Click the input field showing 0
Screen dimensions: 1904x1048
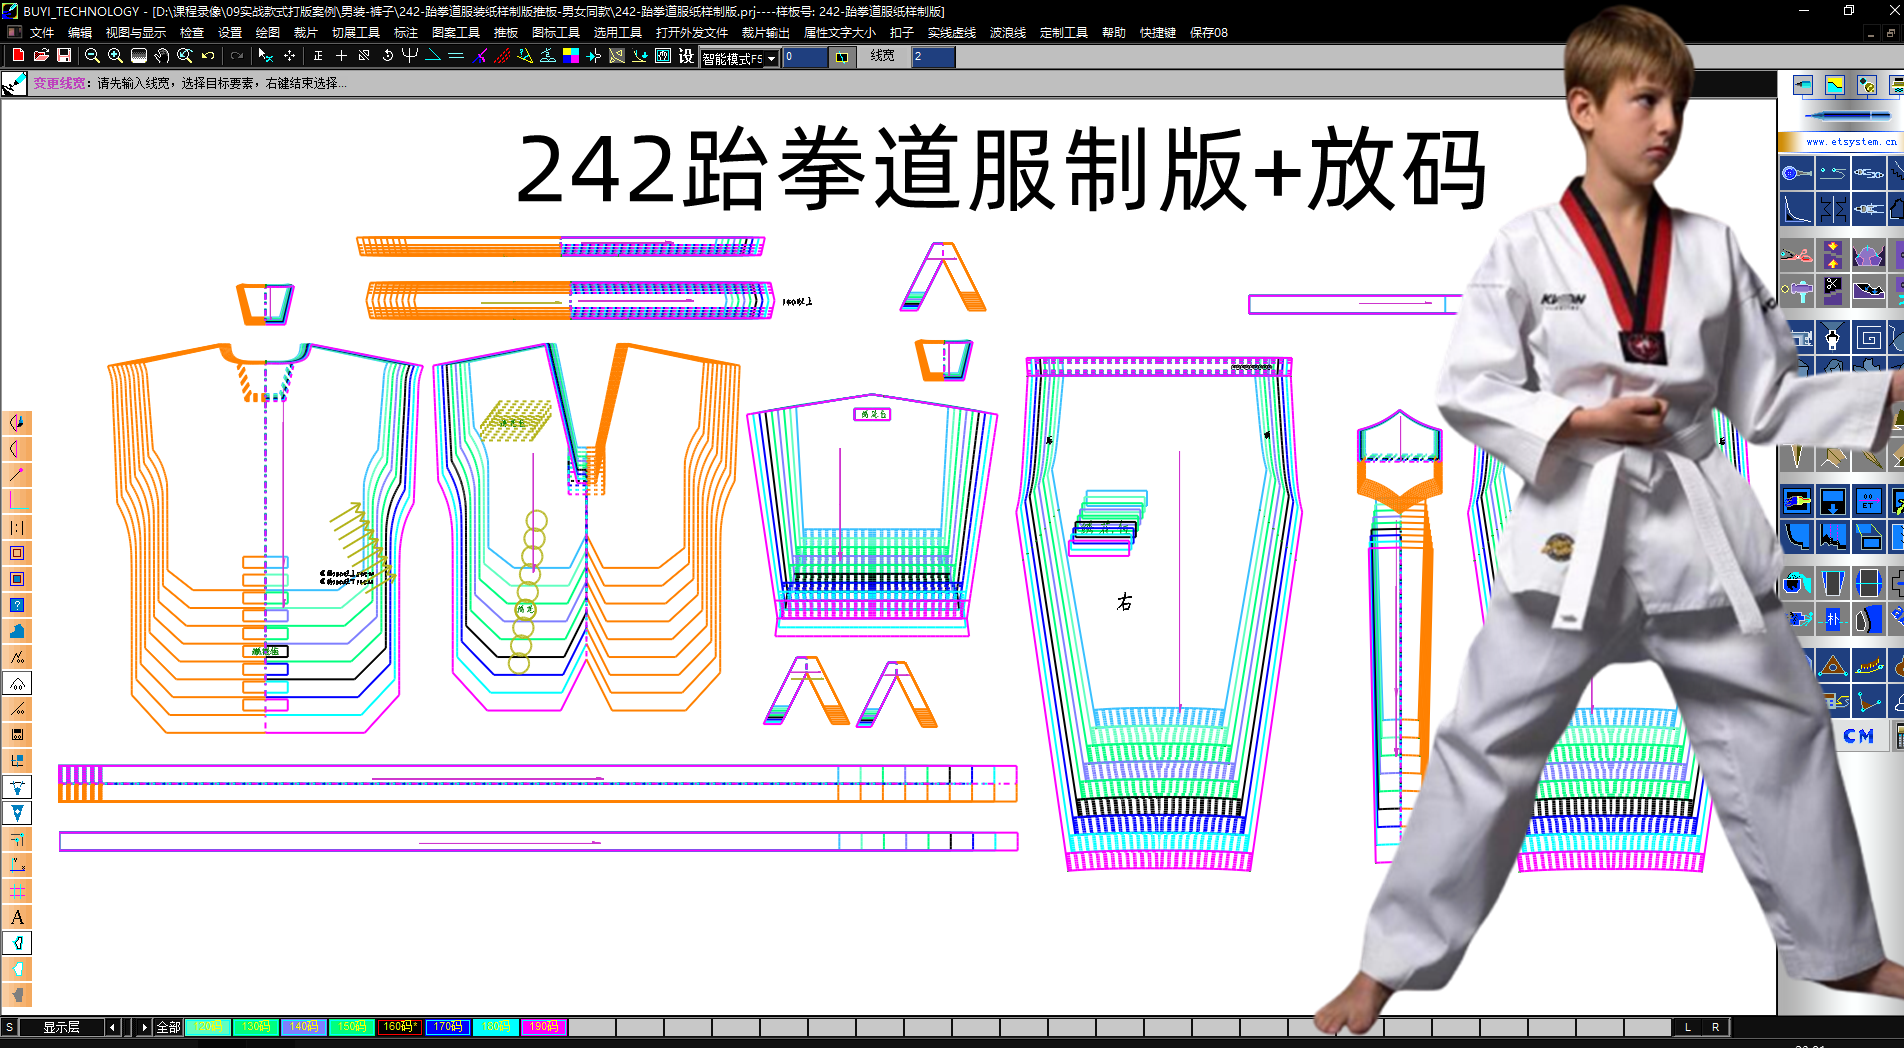click(805, 57)
